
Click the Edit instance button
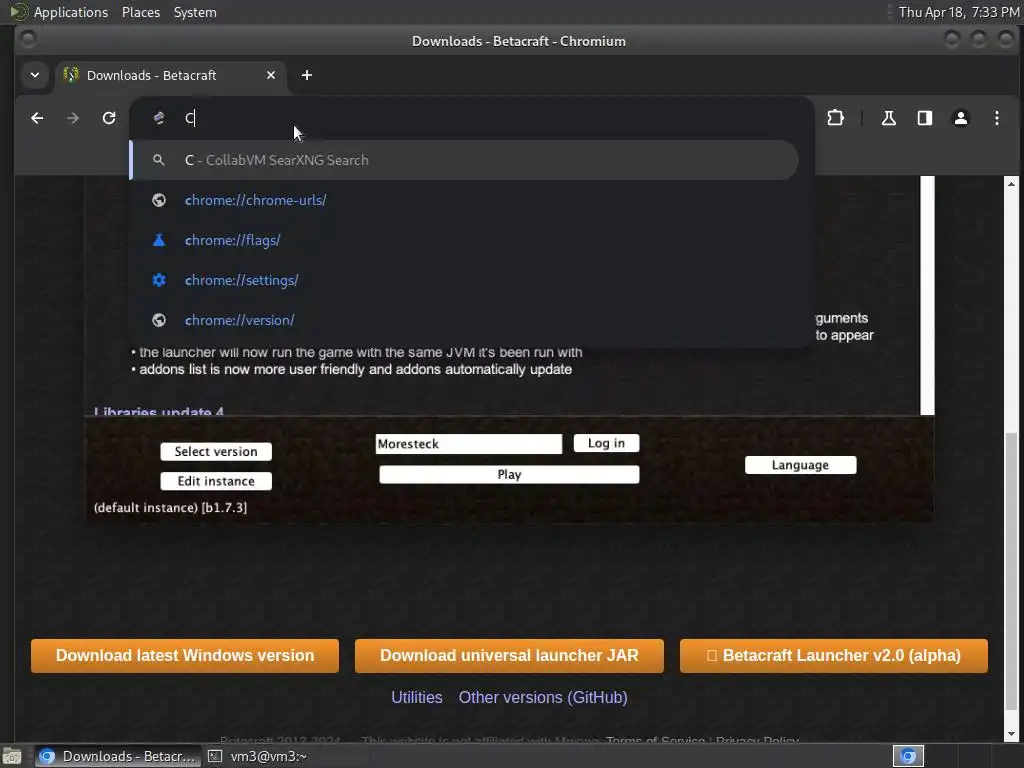point(216,481)
